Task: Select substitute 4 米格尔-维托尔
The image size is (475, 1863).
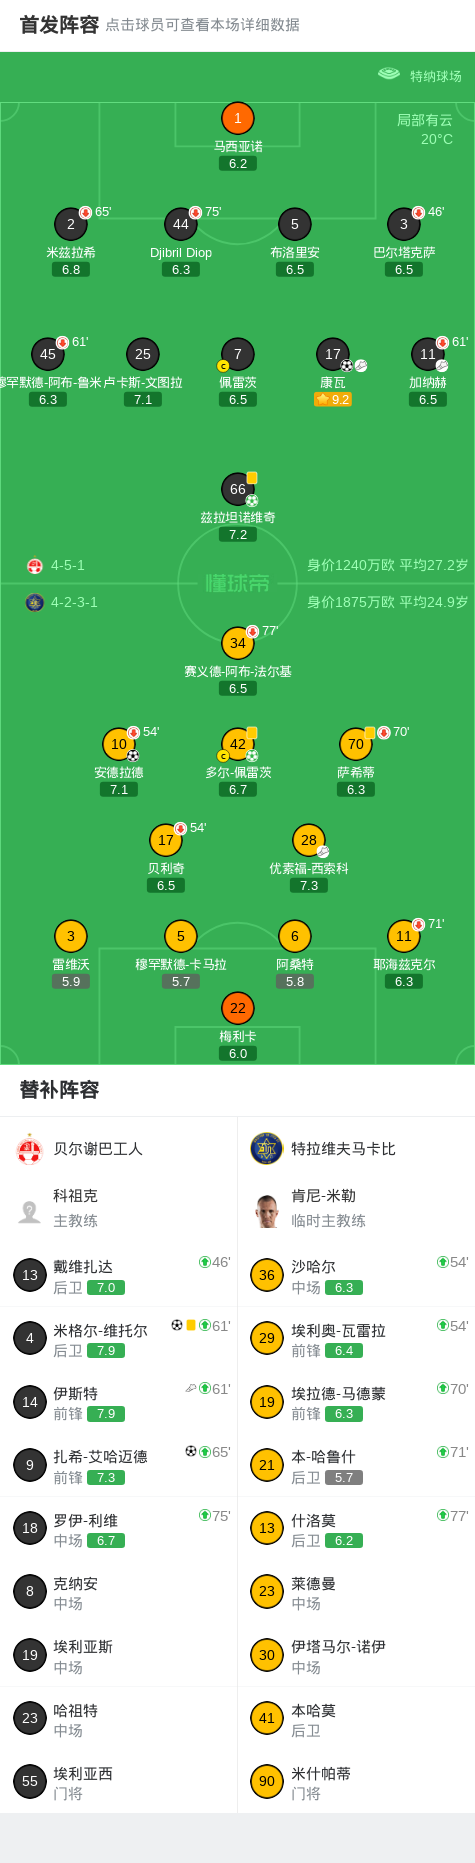Action: [119, 1338]
